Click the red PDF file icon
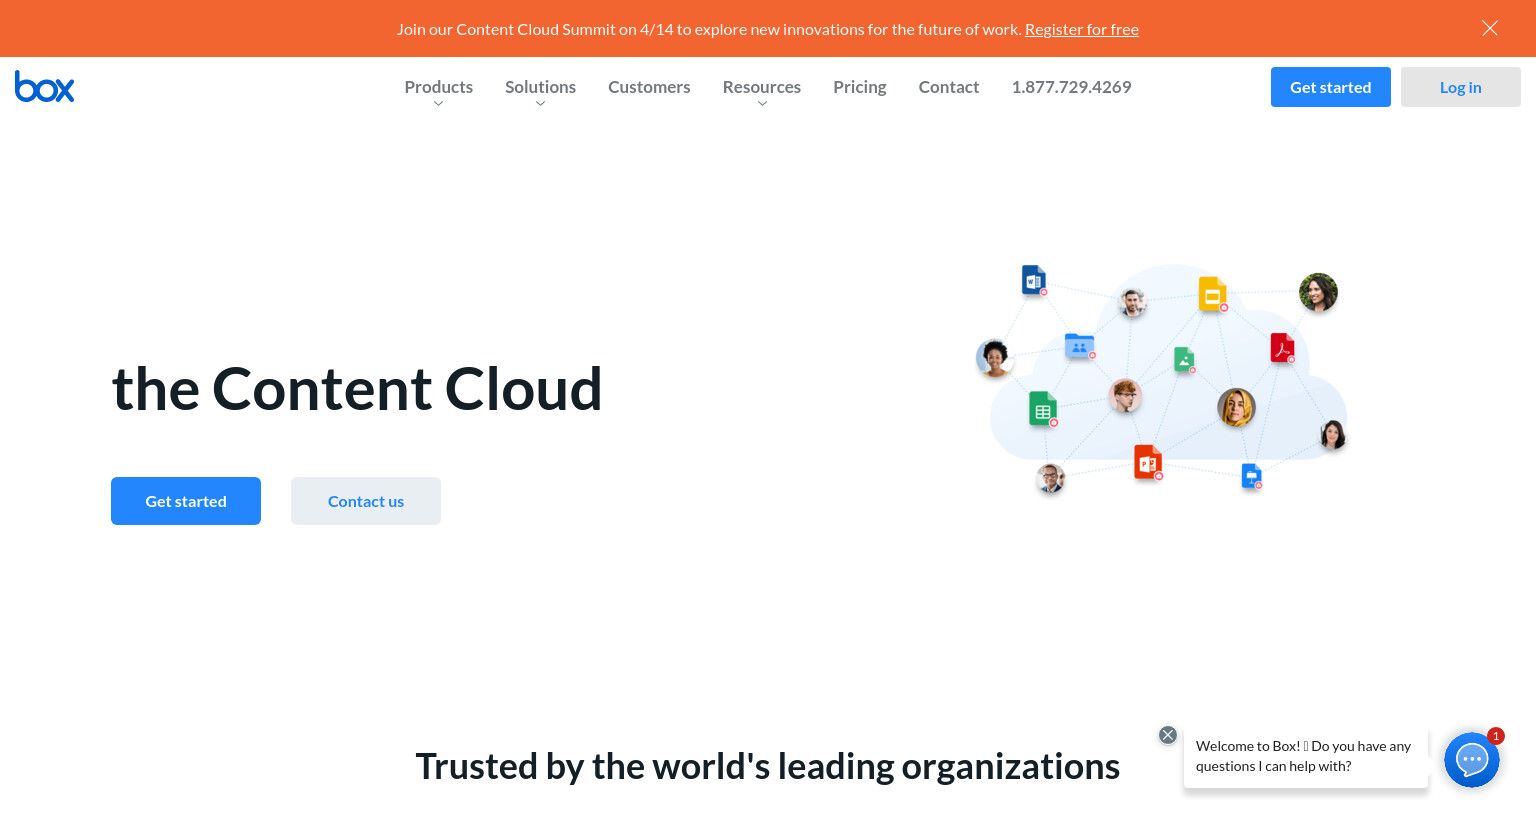The height and width of the screenshot is (824, 1536). 1283,348
